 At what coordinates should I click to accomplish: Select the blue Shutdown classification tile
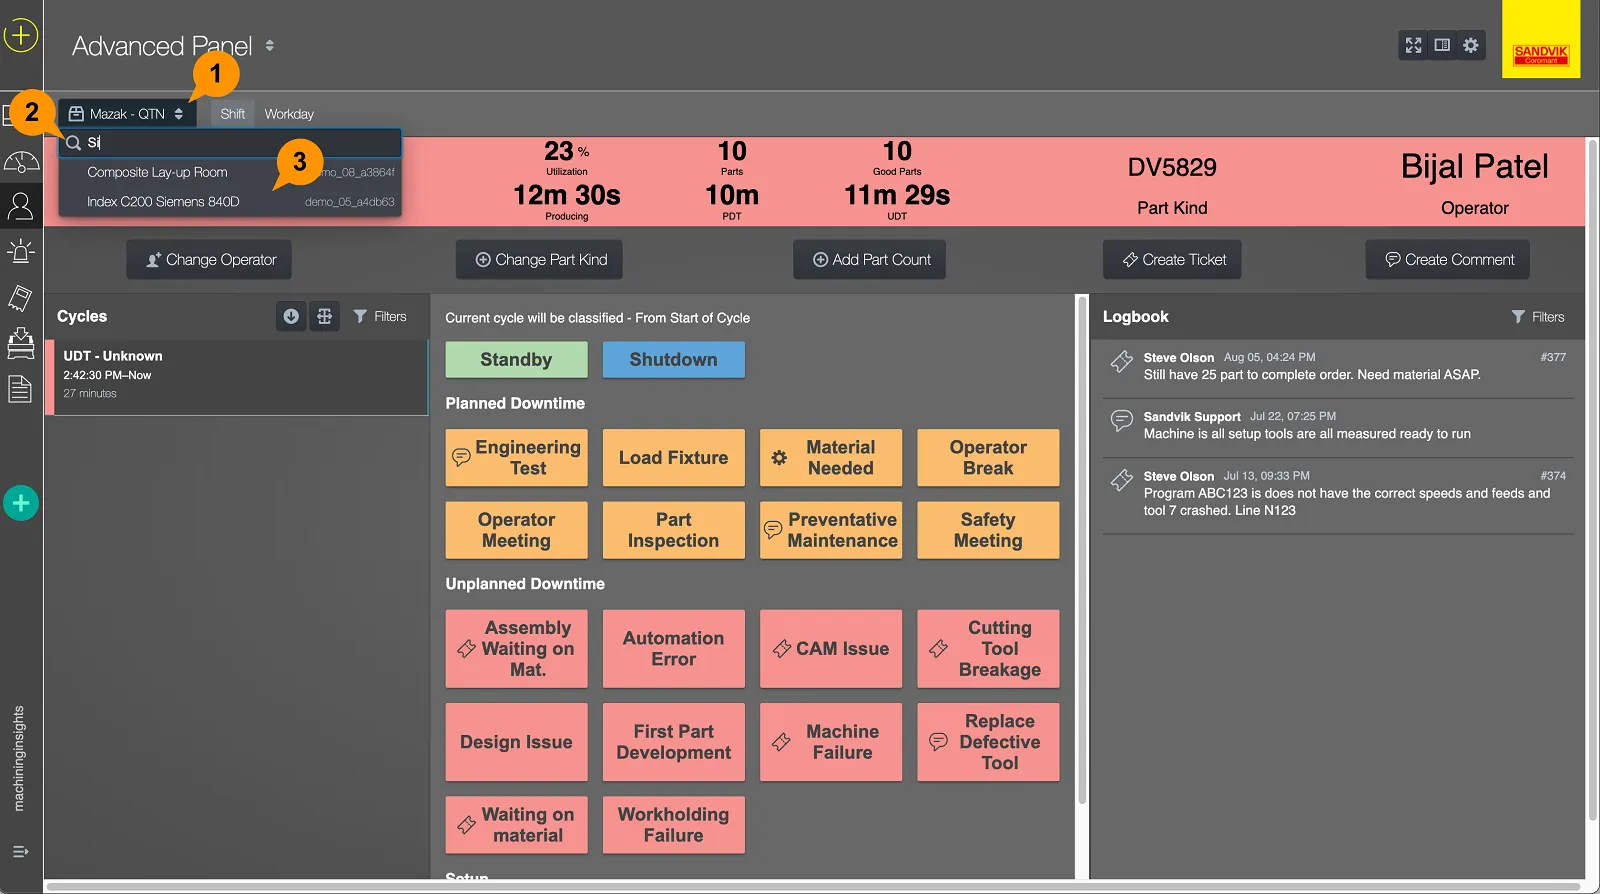pyautogui.click(x=674, y=360)
